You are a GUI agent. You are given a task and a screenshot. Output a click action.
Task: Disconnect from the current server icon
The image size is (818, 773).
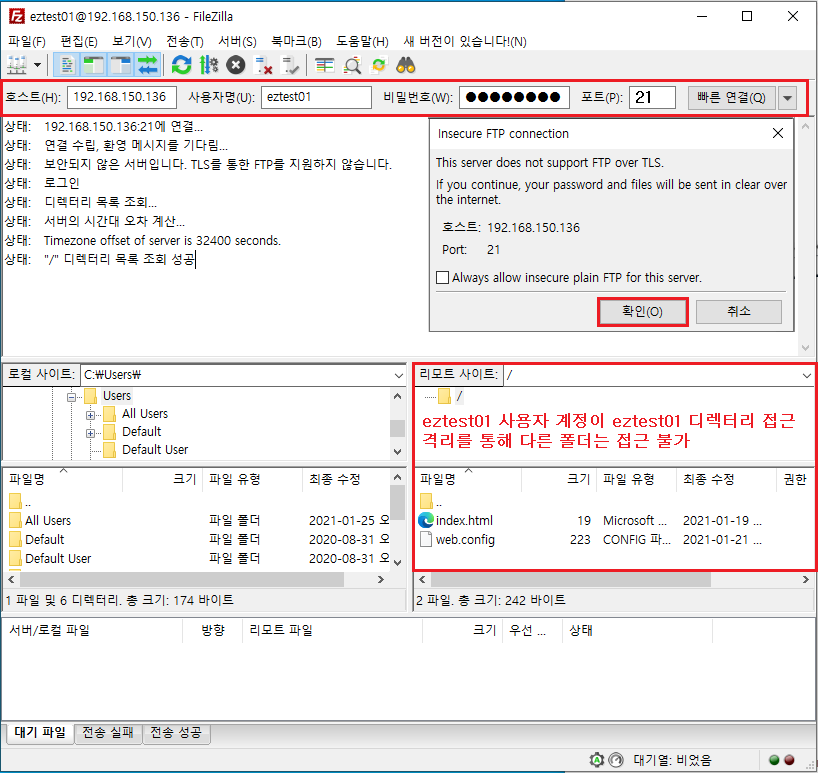(x=263, y=65)
